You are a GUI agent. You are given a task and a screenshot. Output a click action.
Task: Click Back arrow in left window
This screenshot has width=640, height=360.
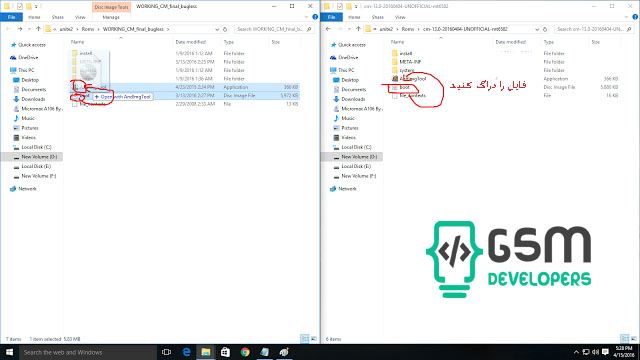pos(8,29)
